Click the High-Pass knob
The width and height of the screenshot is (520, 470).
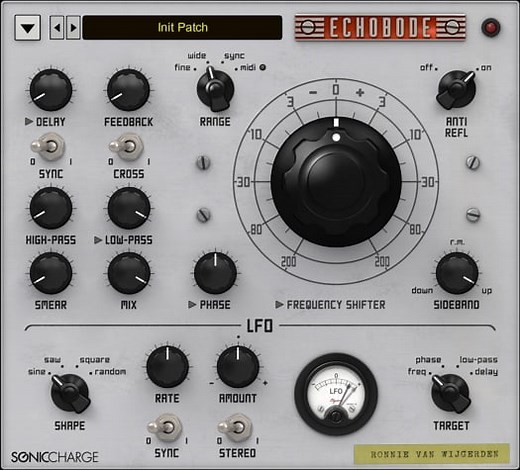51,208
